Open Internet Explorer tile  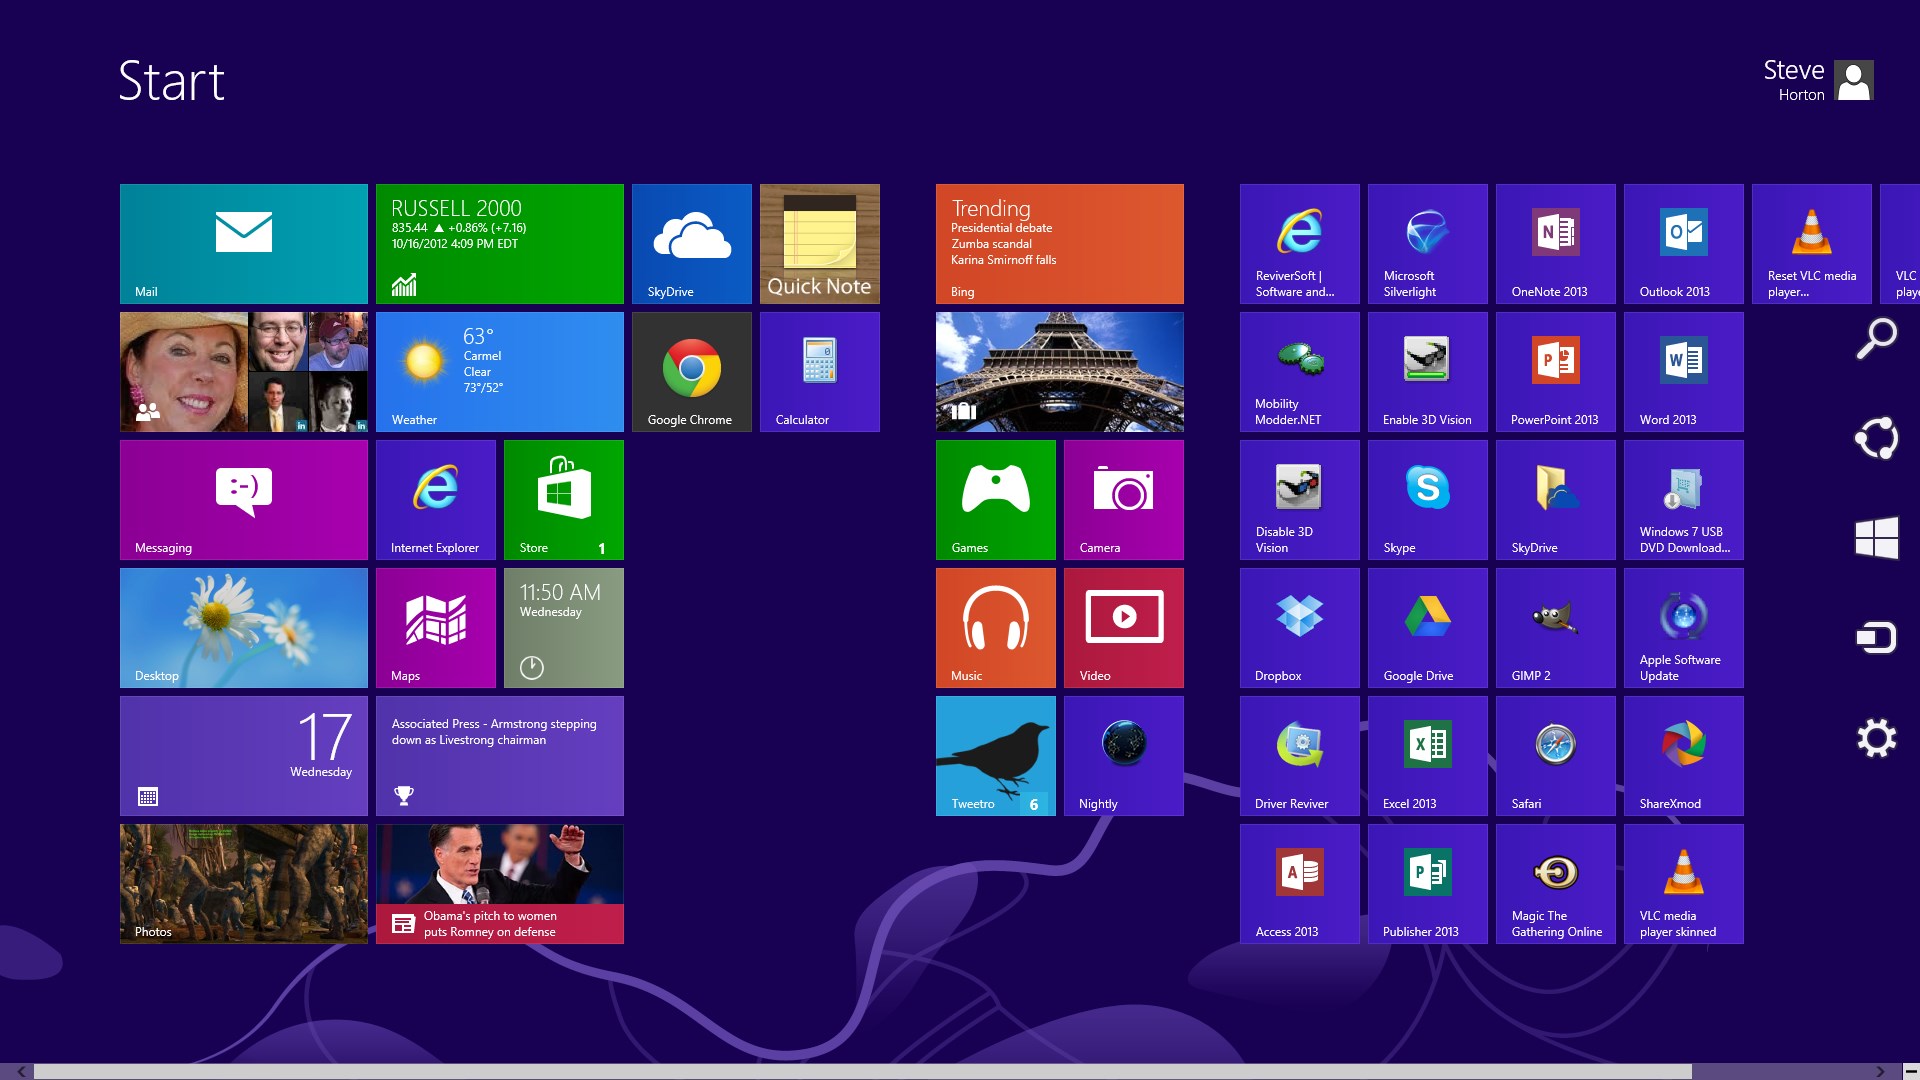tap(436, 500)
